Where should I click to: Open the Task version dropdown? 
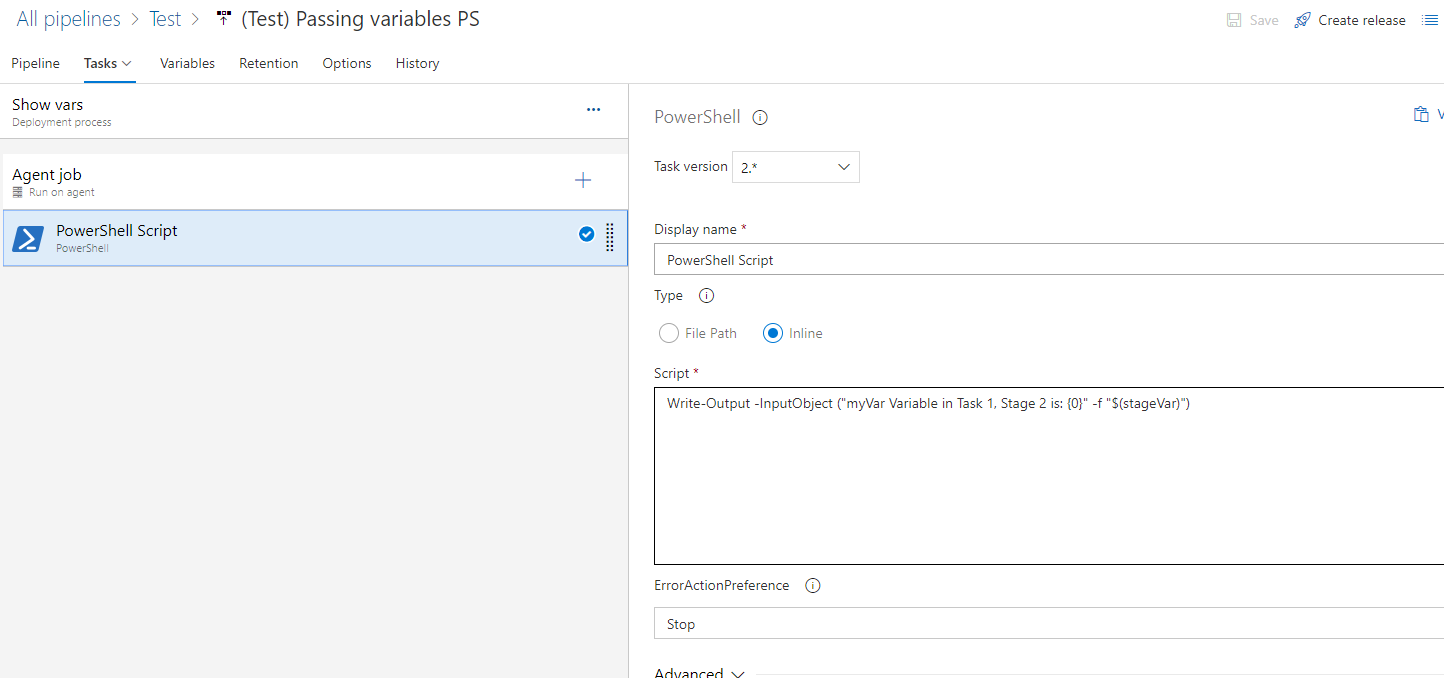click(x=796, y=167)
